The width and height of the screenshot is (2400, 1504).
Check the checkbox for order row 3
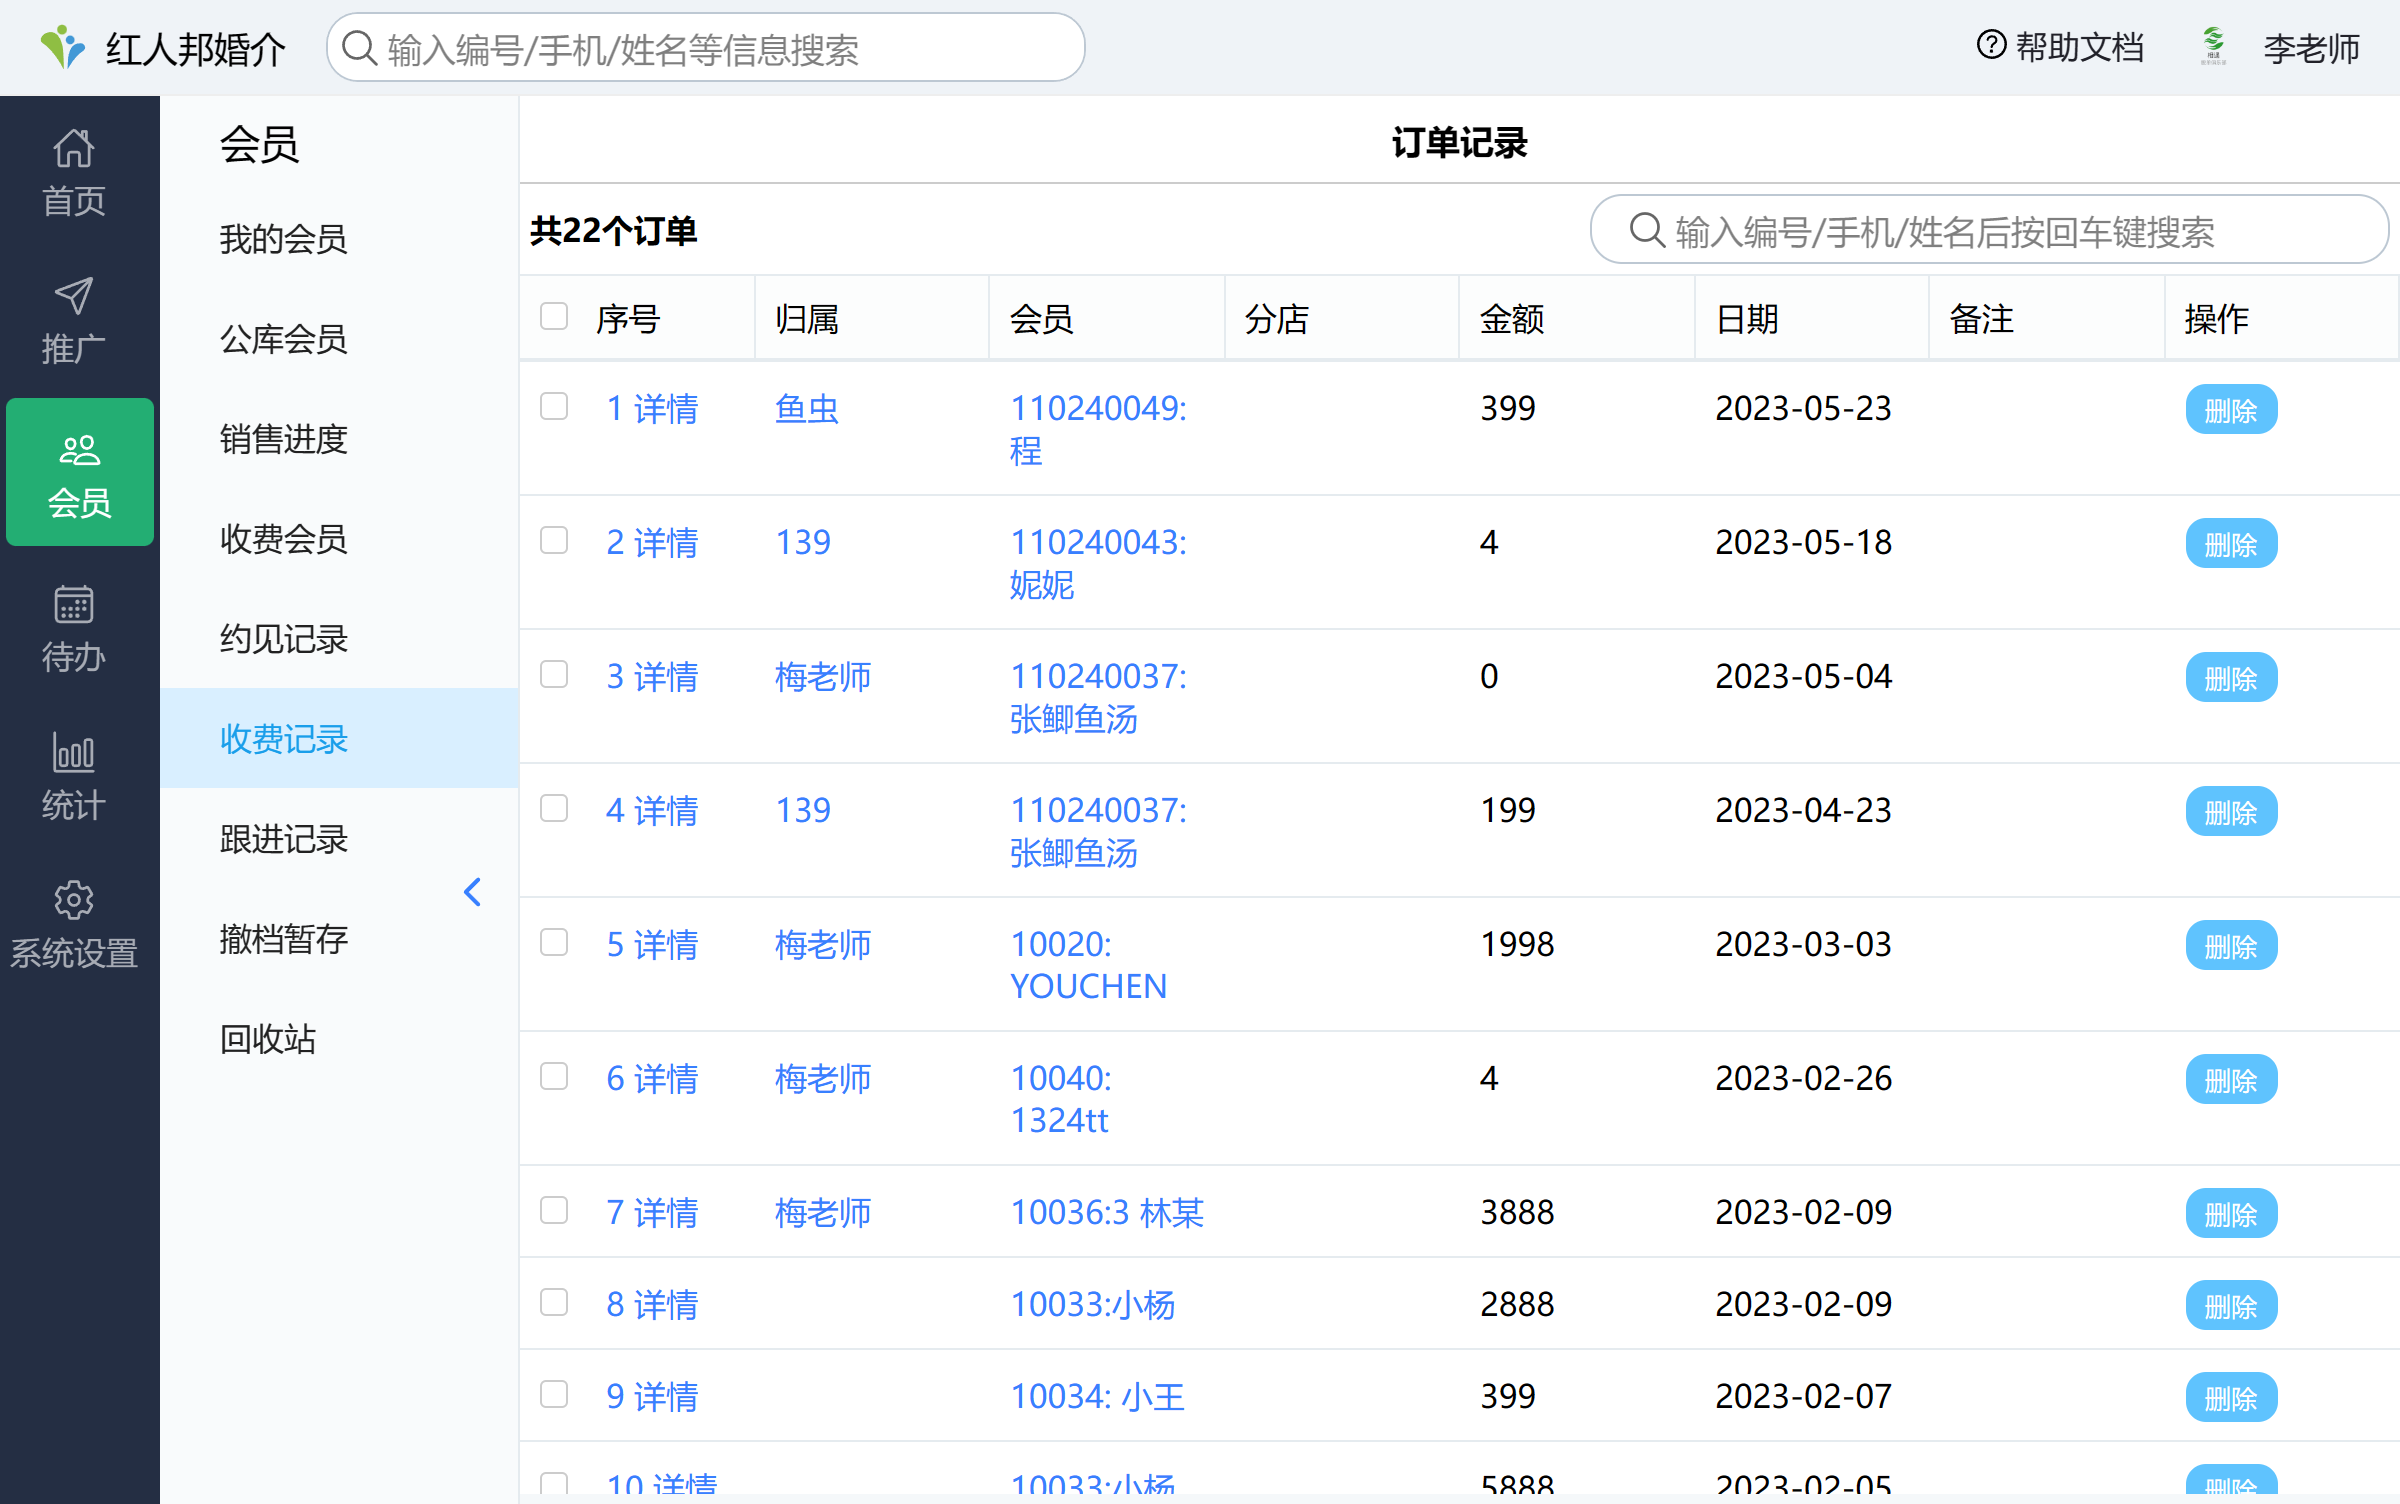click(554, 675)
